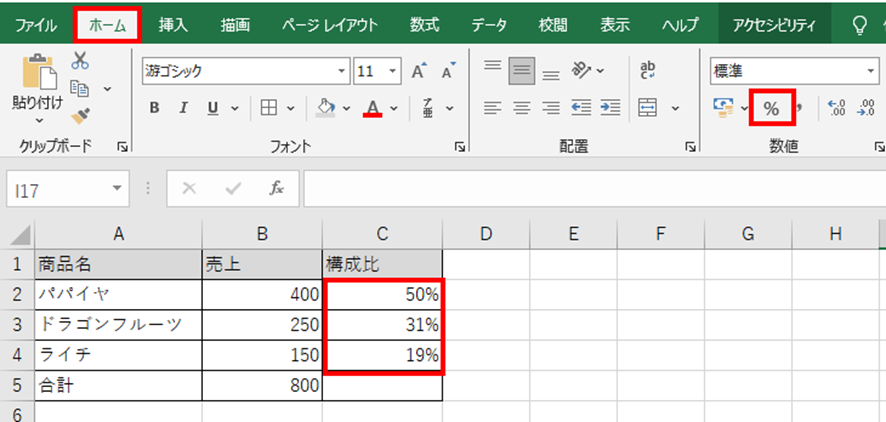Click the Increase Indent icon

pos(610,108)
